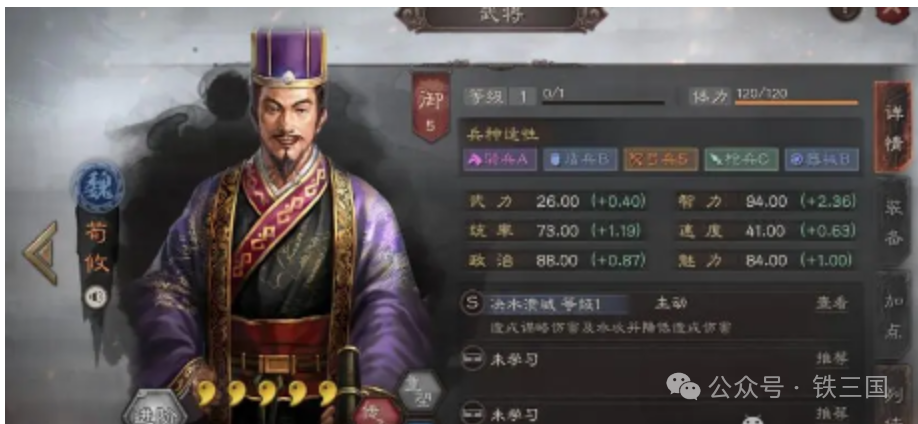
Task: Select the 器械B siege aptitude tag
Action: point(822,159)
